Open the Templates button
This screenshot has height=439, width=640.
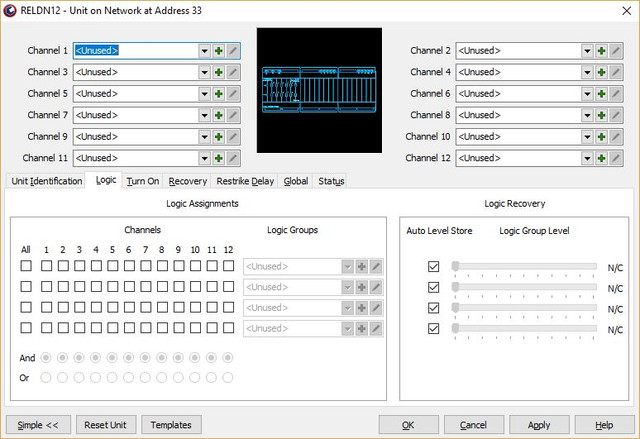tap(171, 425)
